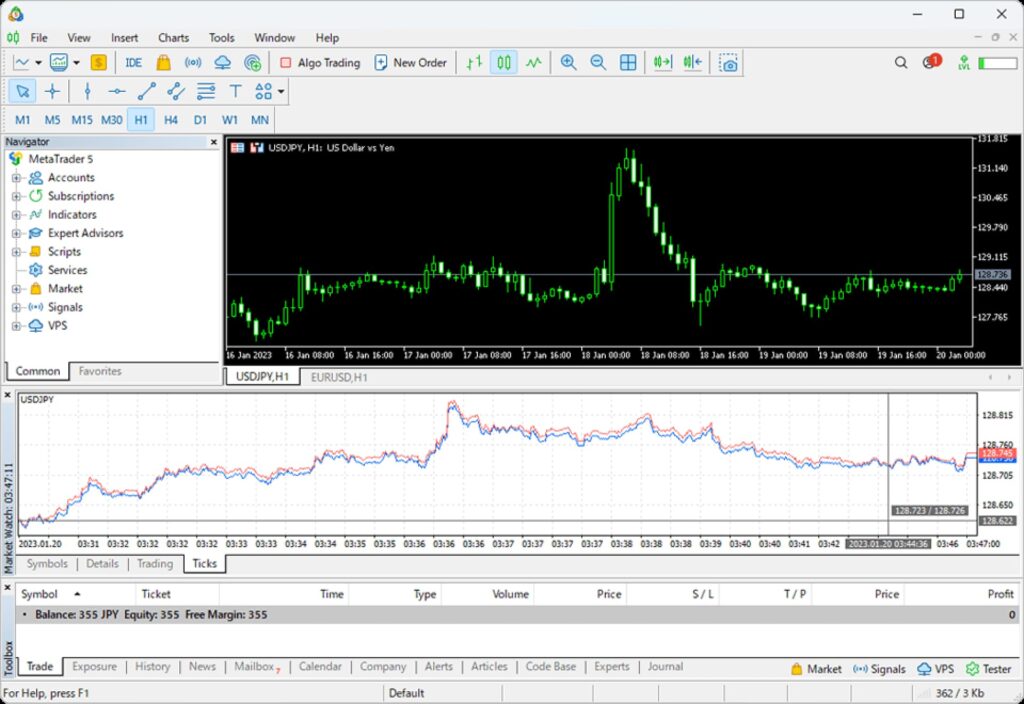Take a chart screenshot with camera icon

click(728, 63)
